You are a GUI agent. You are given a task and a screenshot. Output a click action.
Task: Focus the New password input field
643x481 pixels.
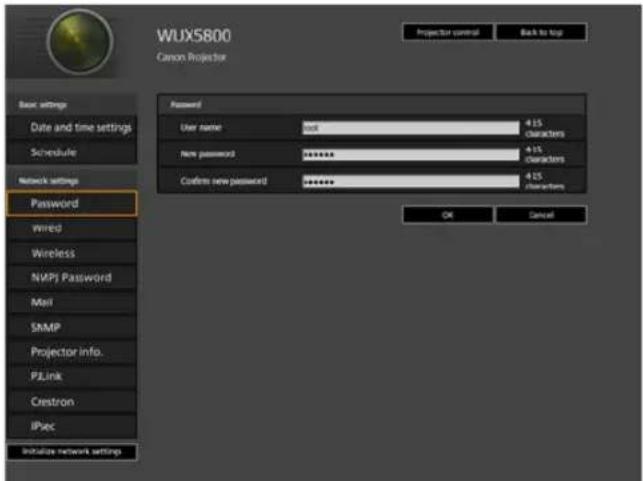click(411, 155)
